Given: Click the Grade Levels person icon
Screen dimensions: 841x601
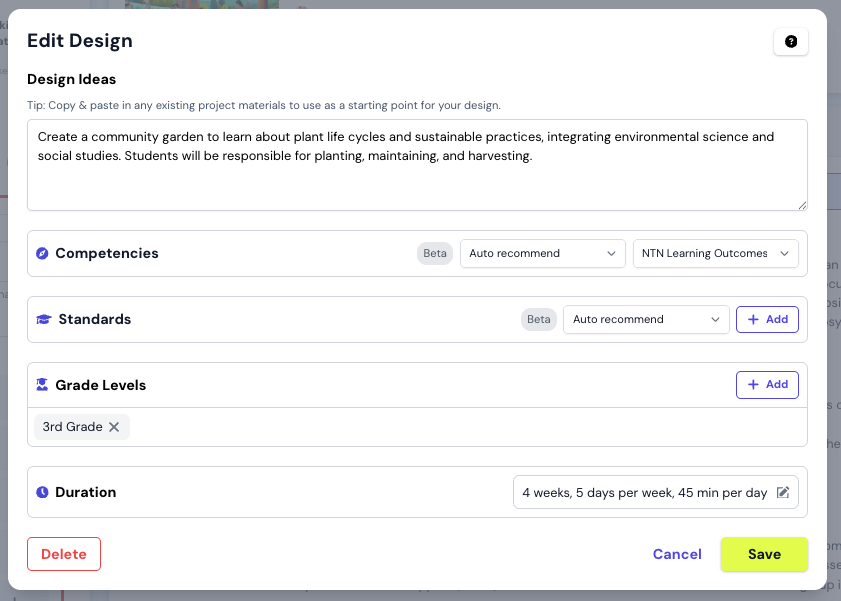Looking at the screenshot, I should 43,384.
